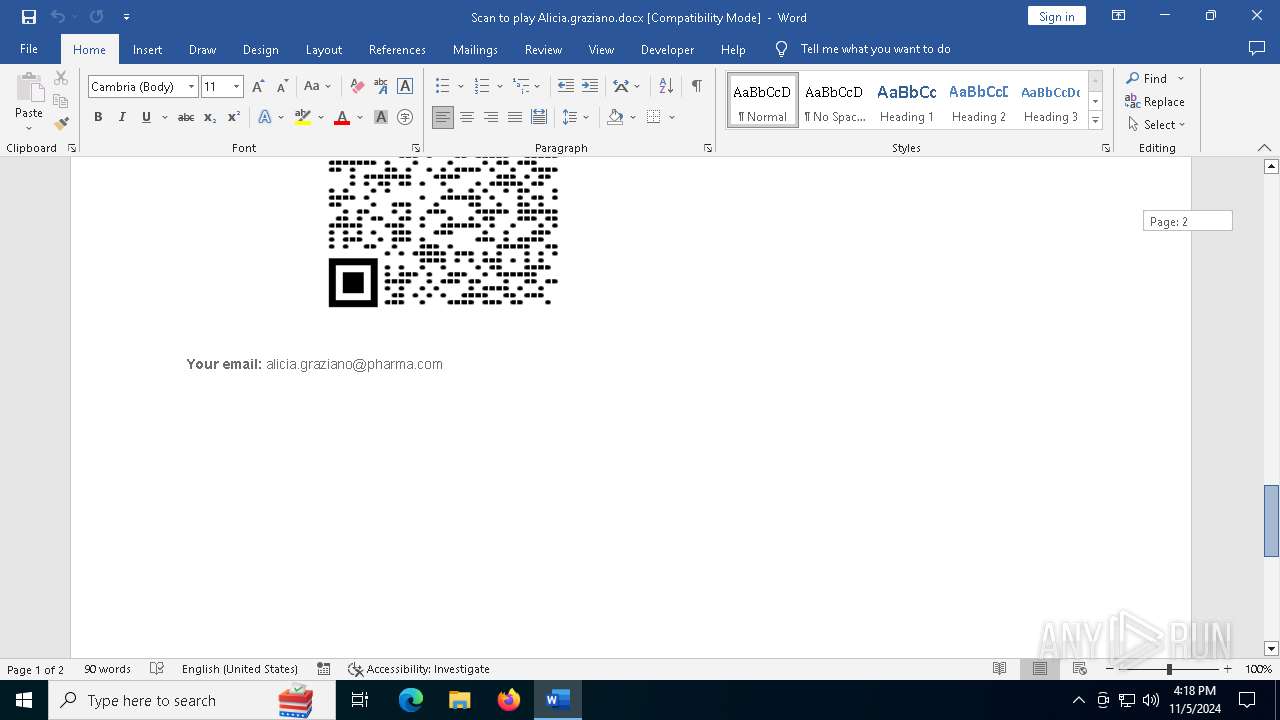Expand the Paste options arrow

[x=29, y=127]
